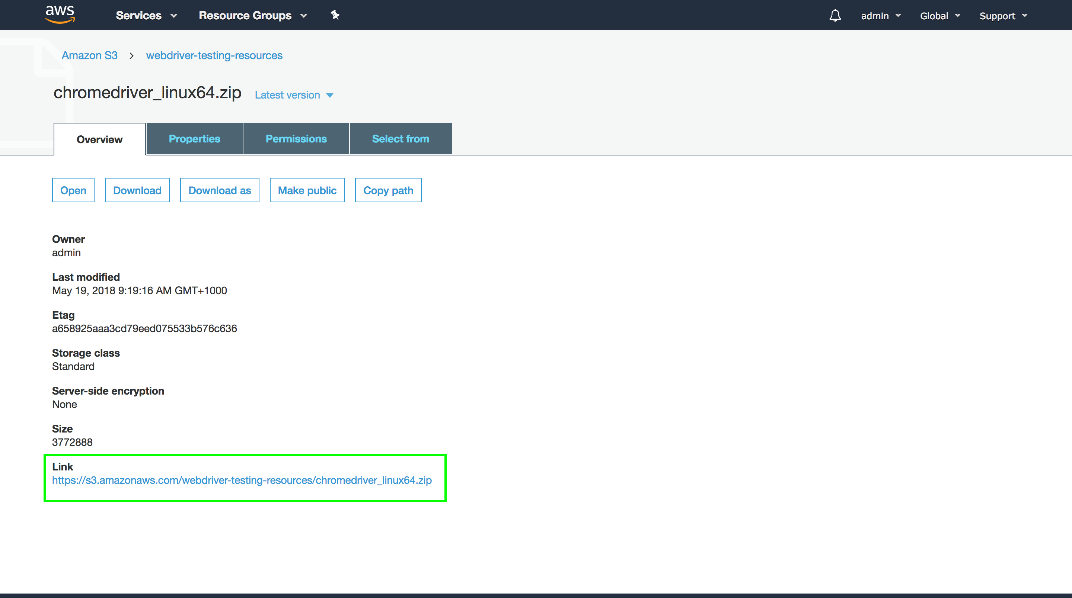Expand the admin account menu
Screen dimensions: 1072x598
tap(880, 16)
